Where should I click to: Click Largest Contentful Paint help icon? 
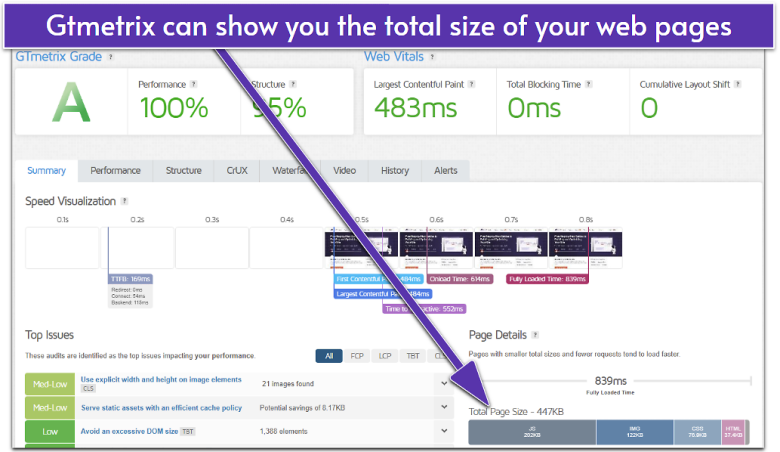point(472,85)
